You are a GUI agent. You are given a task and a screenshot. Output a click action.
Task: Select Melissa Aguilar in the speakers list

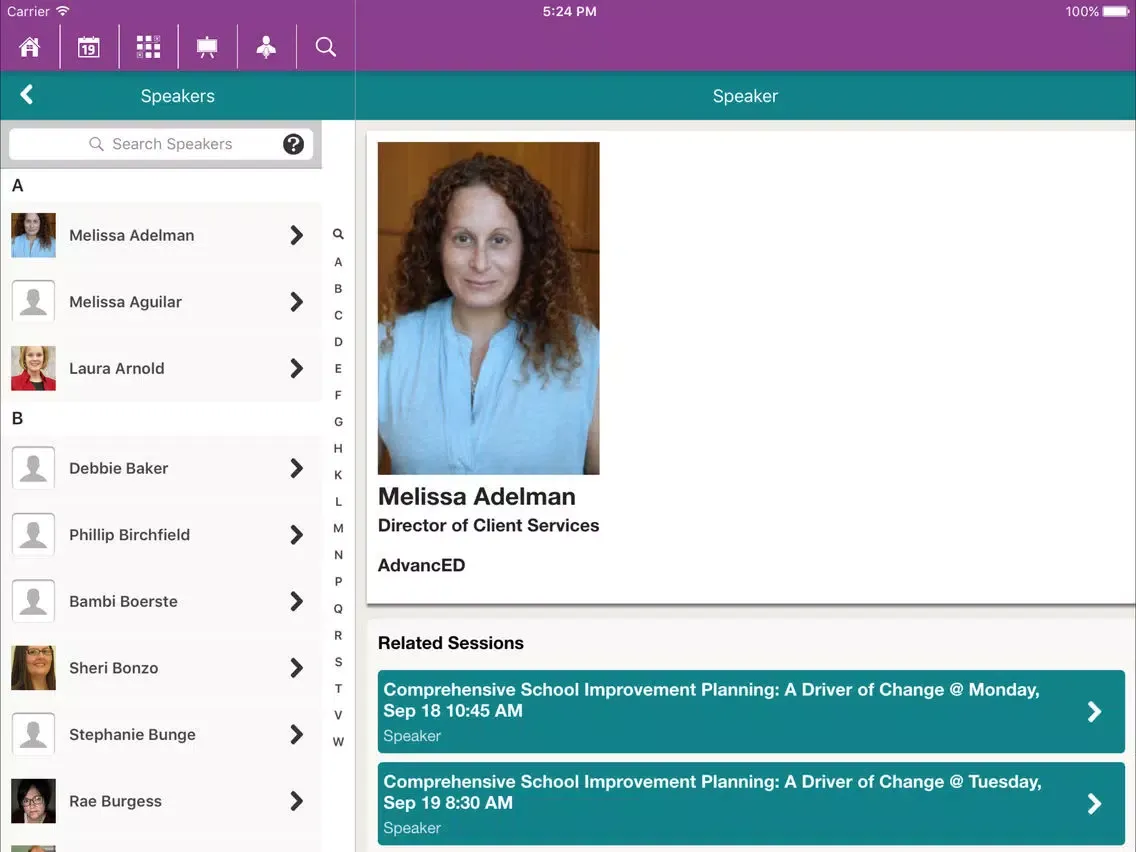[161, 301]
